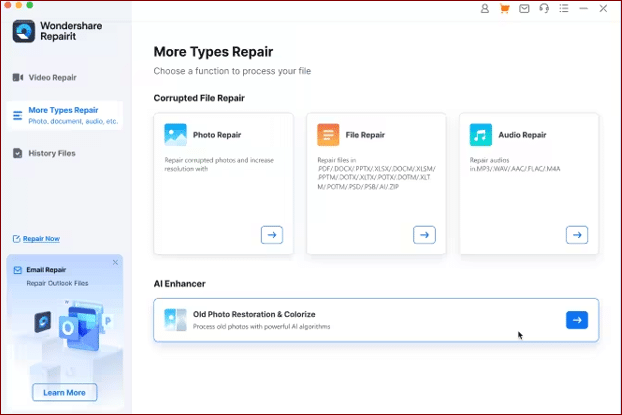Open the user account icon

pyautogui.click(x=484, y=8)
